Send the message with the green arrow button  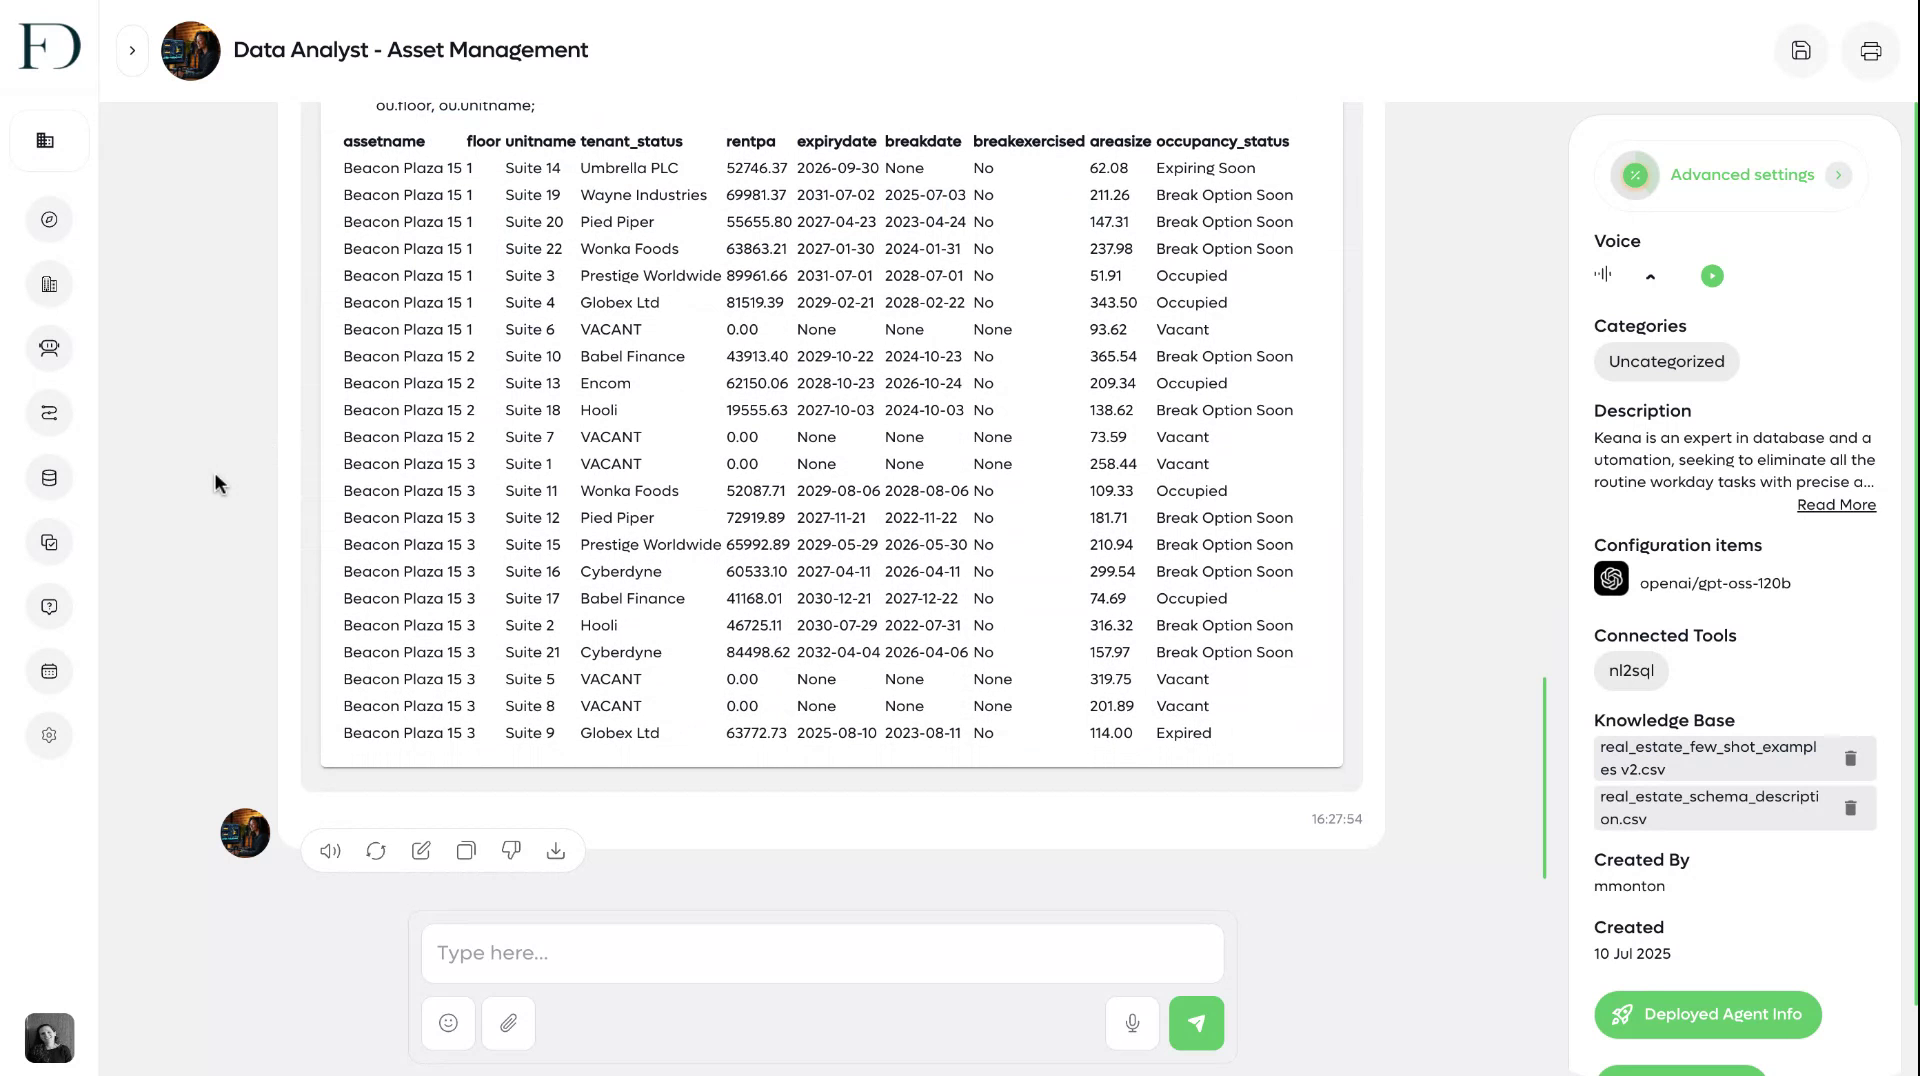(x=1196, y=1024)
